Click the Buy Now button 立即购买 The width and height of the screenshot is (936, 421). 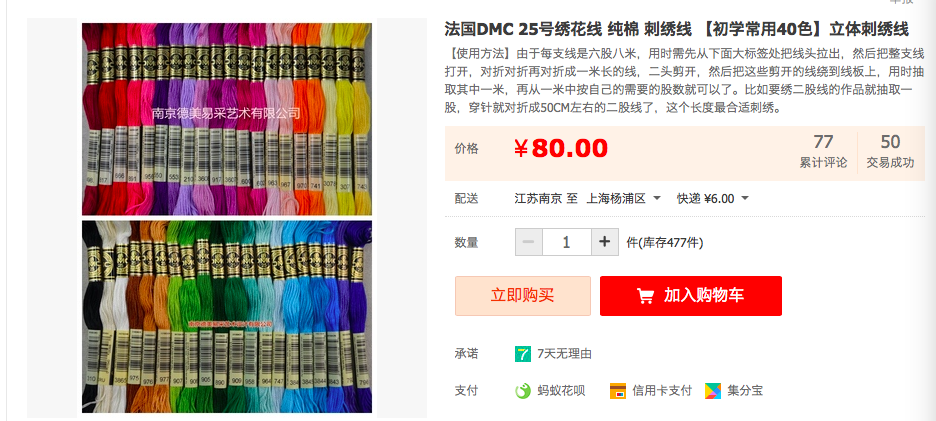click(x=523, y=296)
